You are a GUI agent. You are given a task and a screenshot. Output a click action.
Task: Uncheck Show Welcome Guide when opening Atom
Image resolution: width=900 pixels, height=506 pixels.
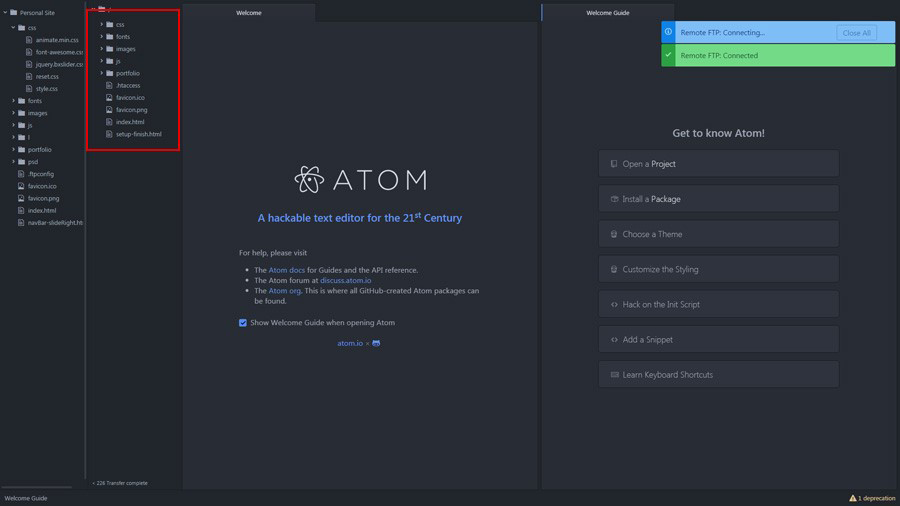click(x=243, y=323)
